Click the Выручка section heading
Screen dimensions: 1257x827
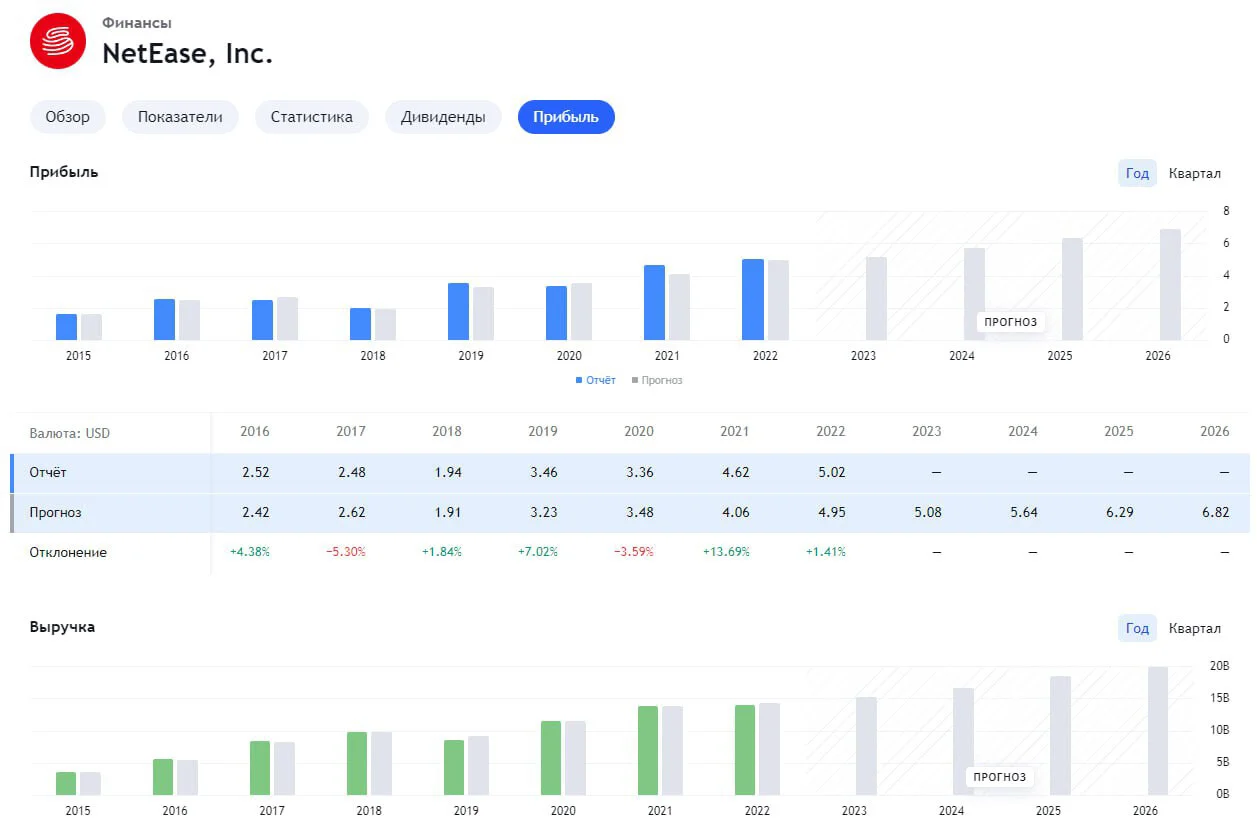[62, 627]
